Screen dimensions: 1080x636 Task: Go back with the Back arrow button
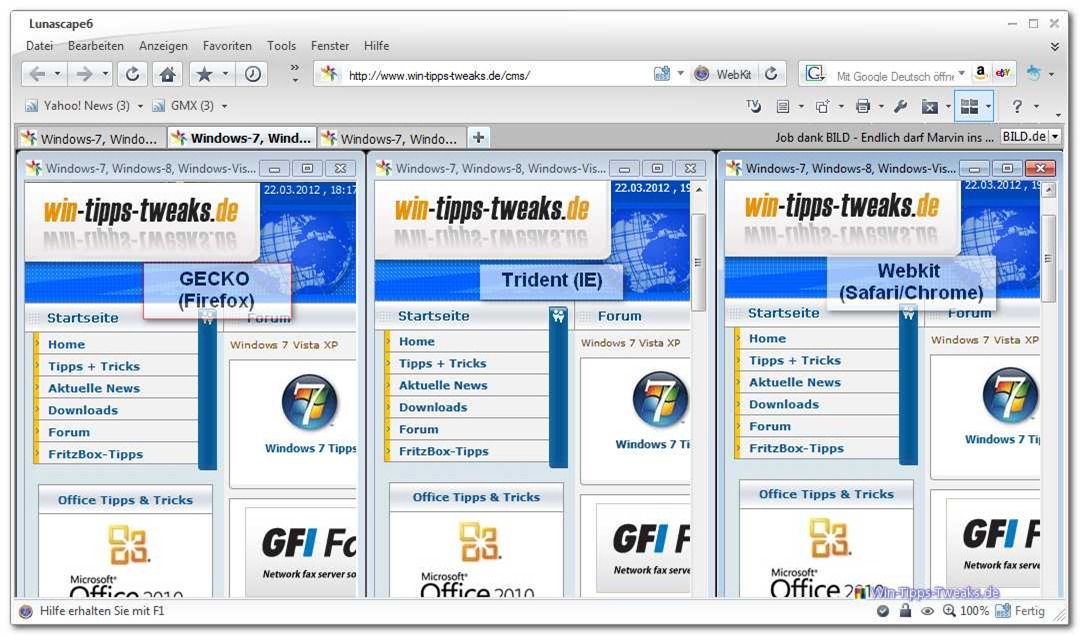tap(37, 74)
